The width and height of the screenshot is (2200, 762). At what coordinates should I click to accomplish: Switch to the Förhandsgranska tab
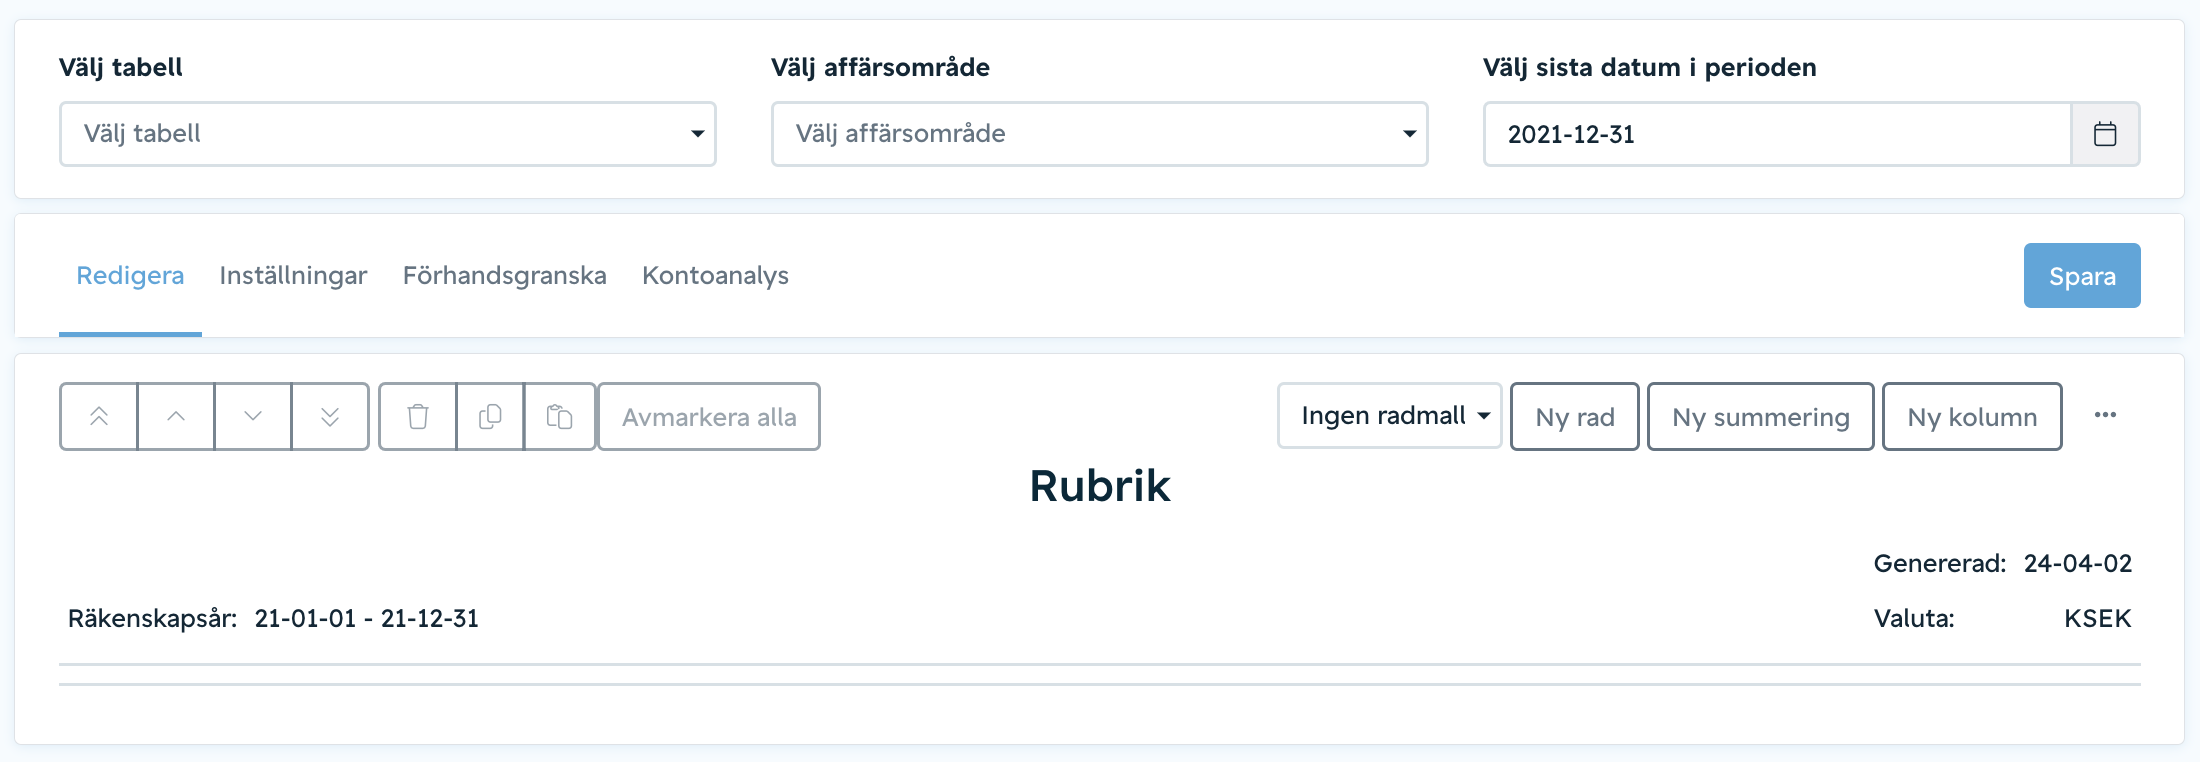(505, 276)
